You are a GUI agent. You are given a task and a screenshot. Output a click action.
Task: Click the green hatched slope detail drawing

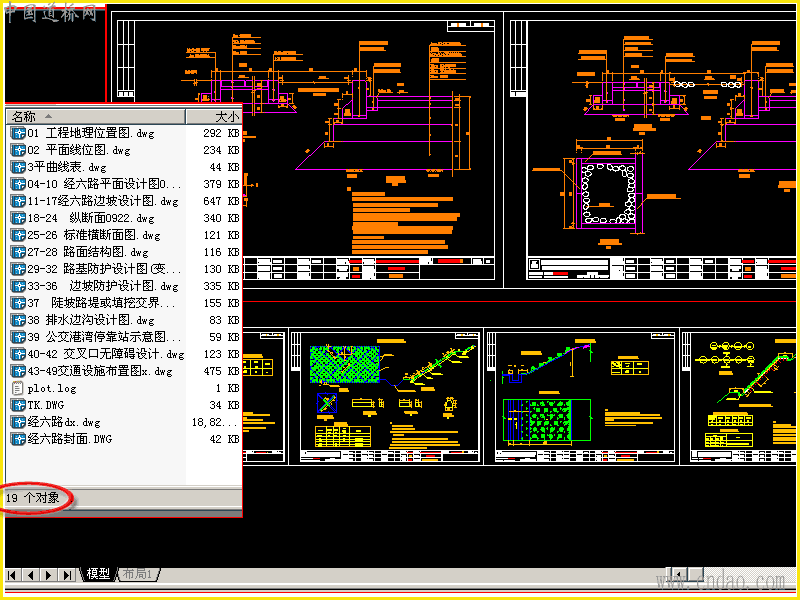point(344,364)
